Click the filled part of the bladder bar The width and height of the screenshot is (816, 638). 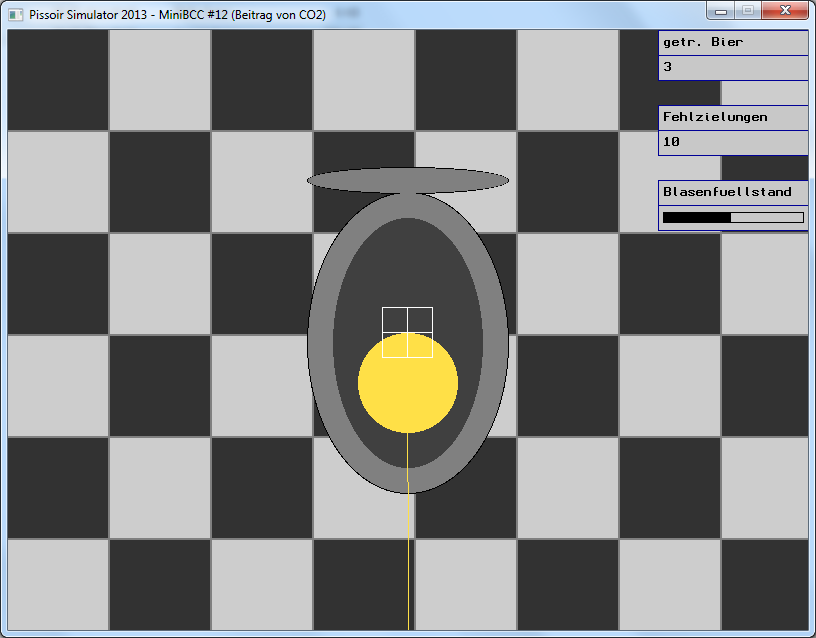pos(696,217)
